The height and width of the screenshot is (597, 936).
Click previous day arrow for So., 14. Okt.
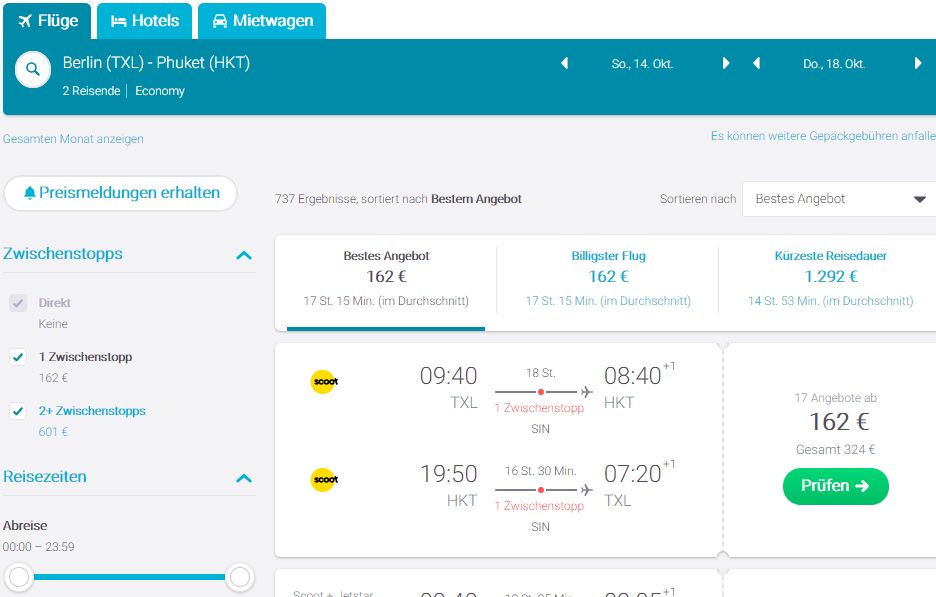[564, 63]
